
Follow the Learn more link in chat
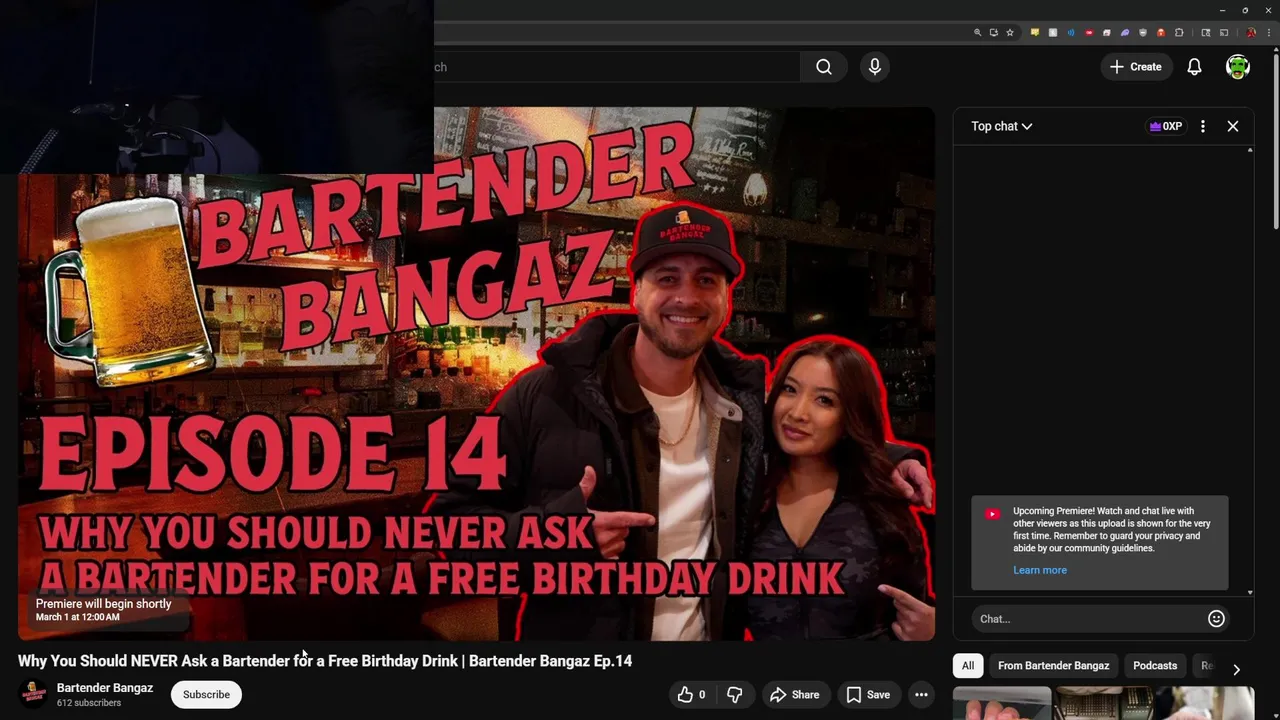(1040, 570)
